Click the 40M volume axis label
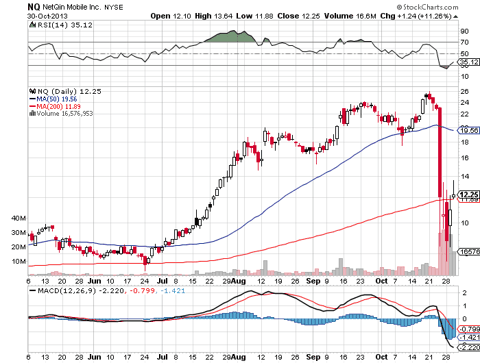480x363 pixels. [19, 218]
